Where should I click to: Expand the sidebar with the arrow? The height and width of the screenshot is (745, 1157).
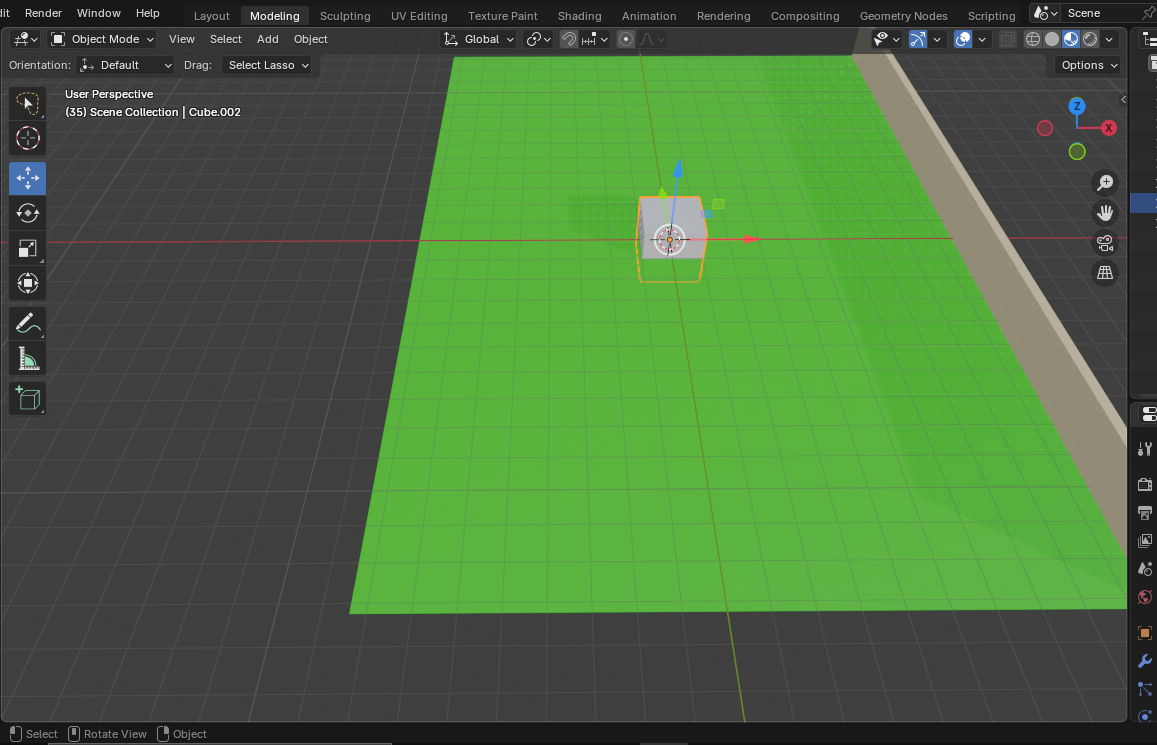pyautogui.click(x=1123, y=100)
